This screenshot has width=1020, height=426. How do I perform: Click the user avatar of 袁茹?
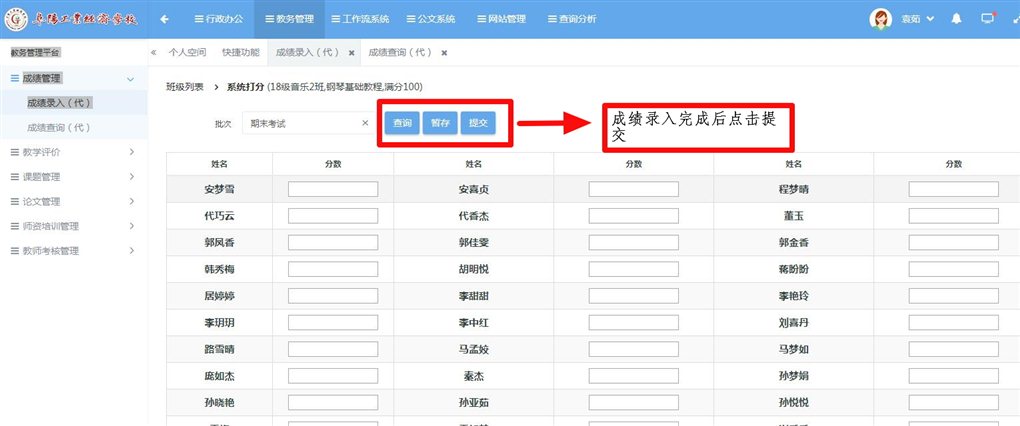[881, 19]
